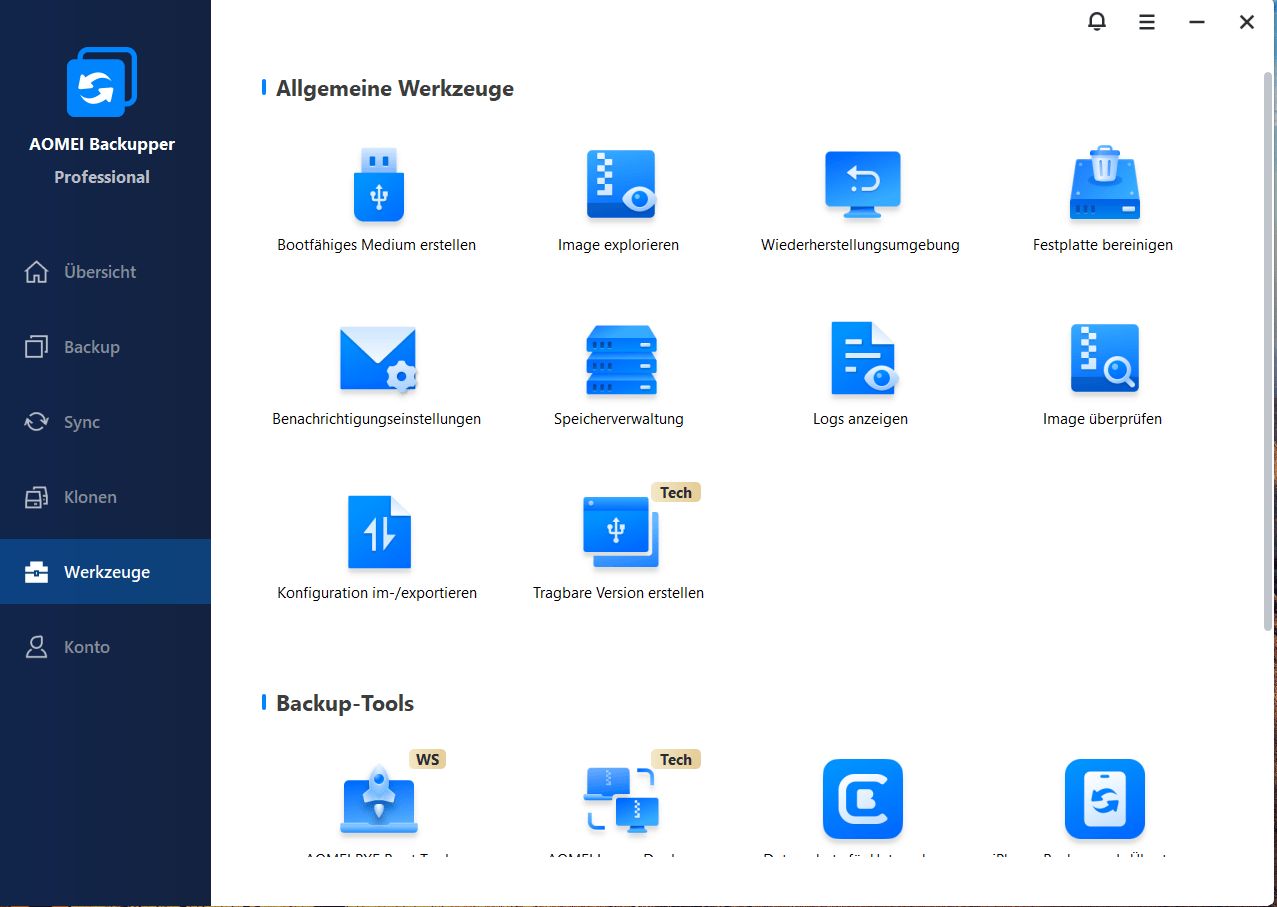Open the Bootfähiges Medium erstellen tool
The height and width of the screenshot is (907, 1277).
click(378, 186)
